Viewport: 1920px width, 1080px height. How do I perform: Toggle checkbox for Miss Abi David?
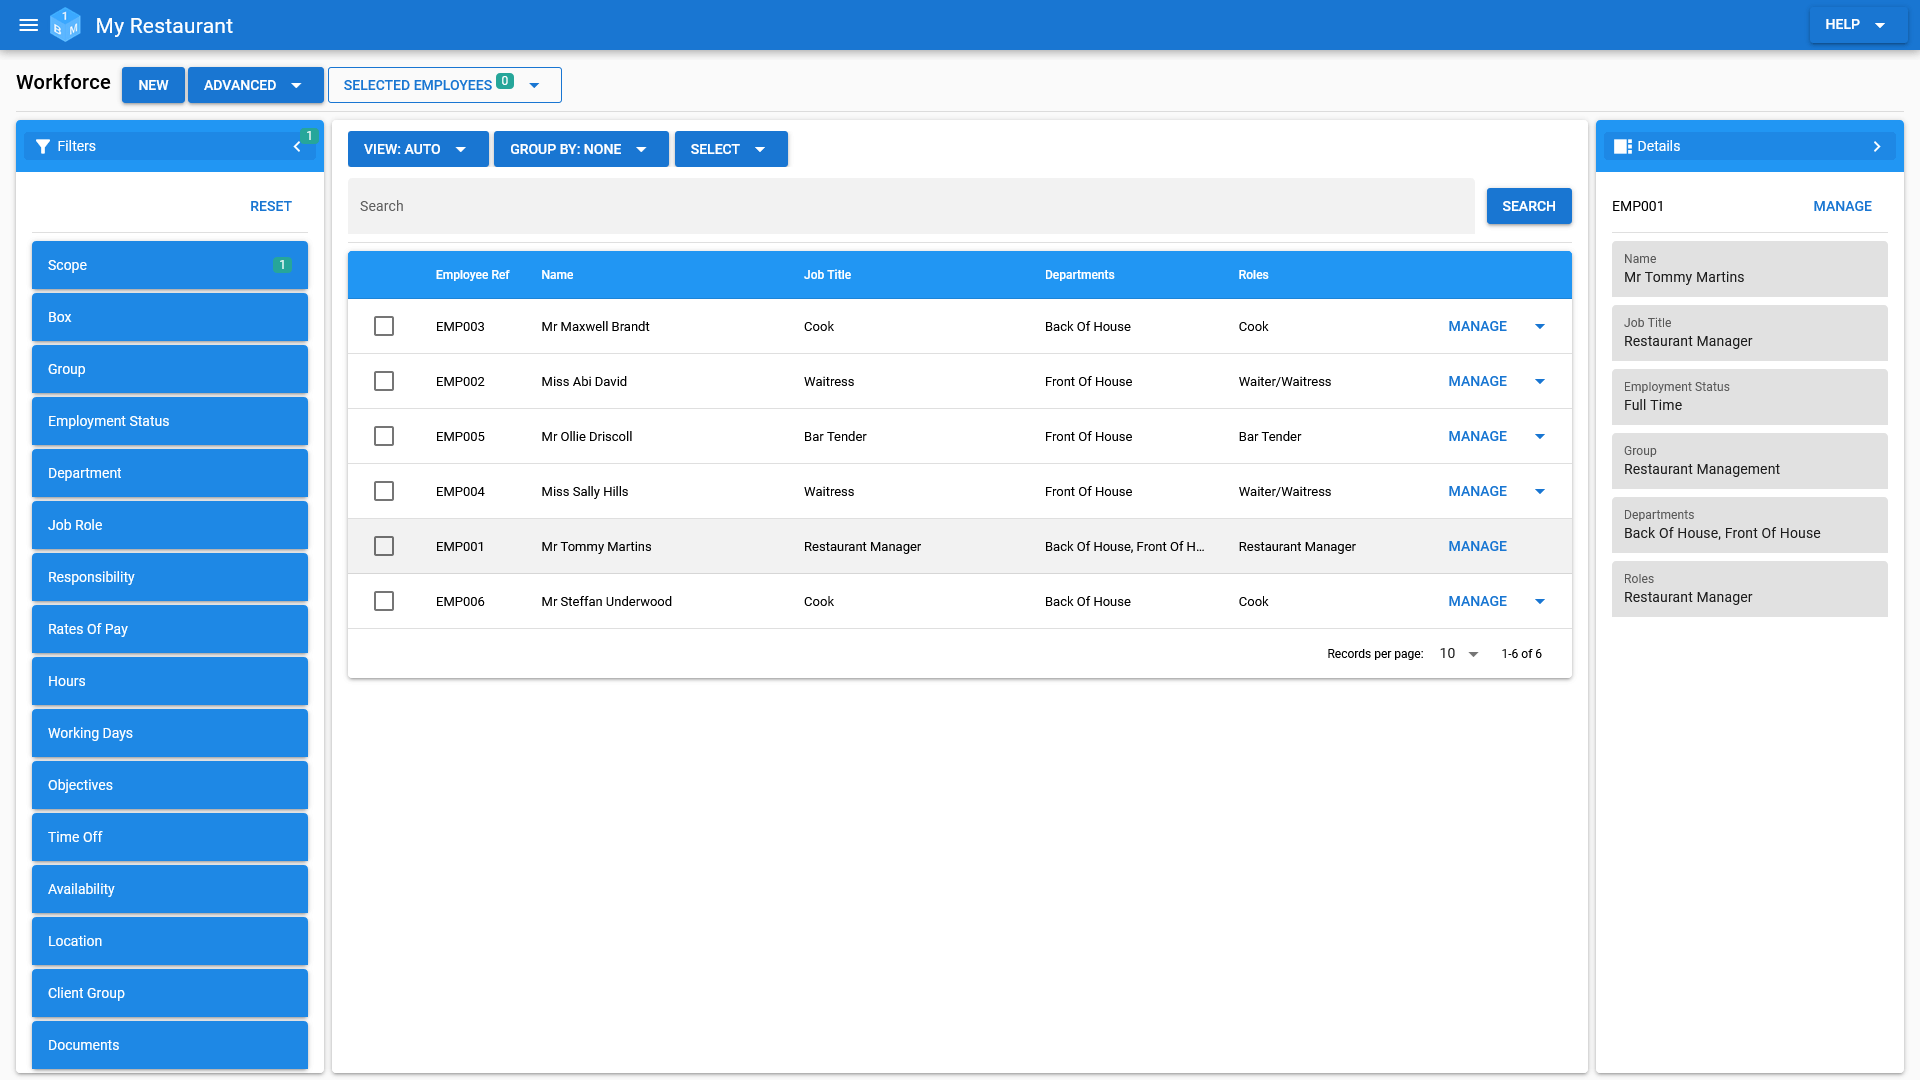[384, 381]
